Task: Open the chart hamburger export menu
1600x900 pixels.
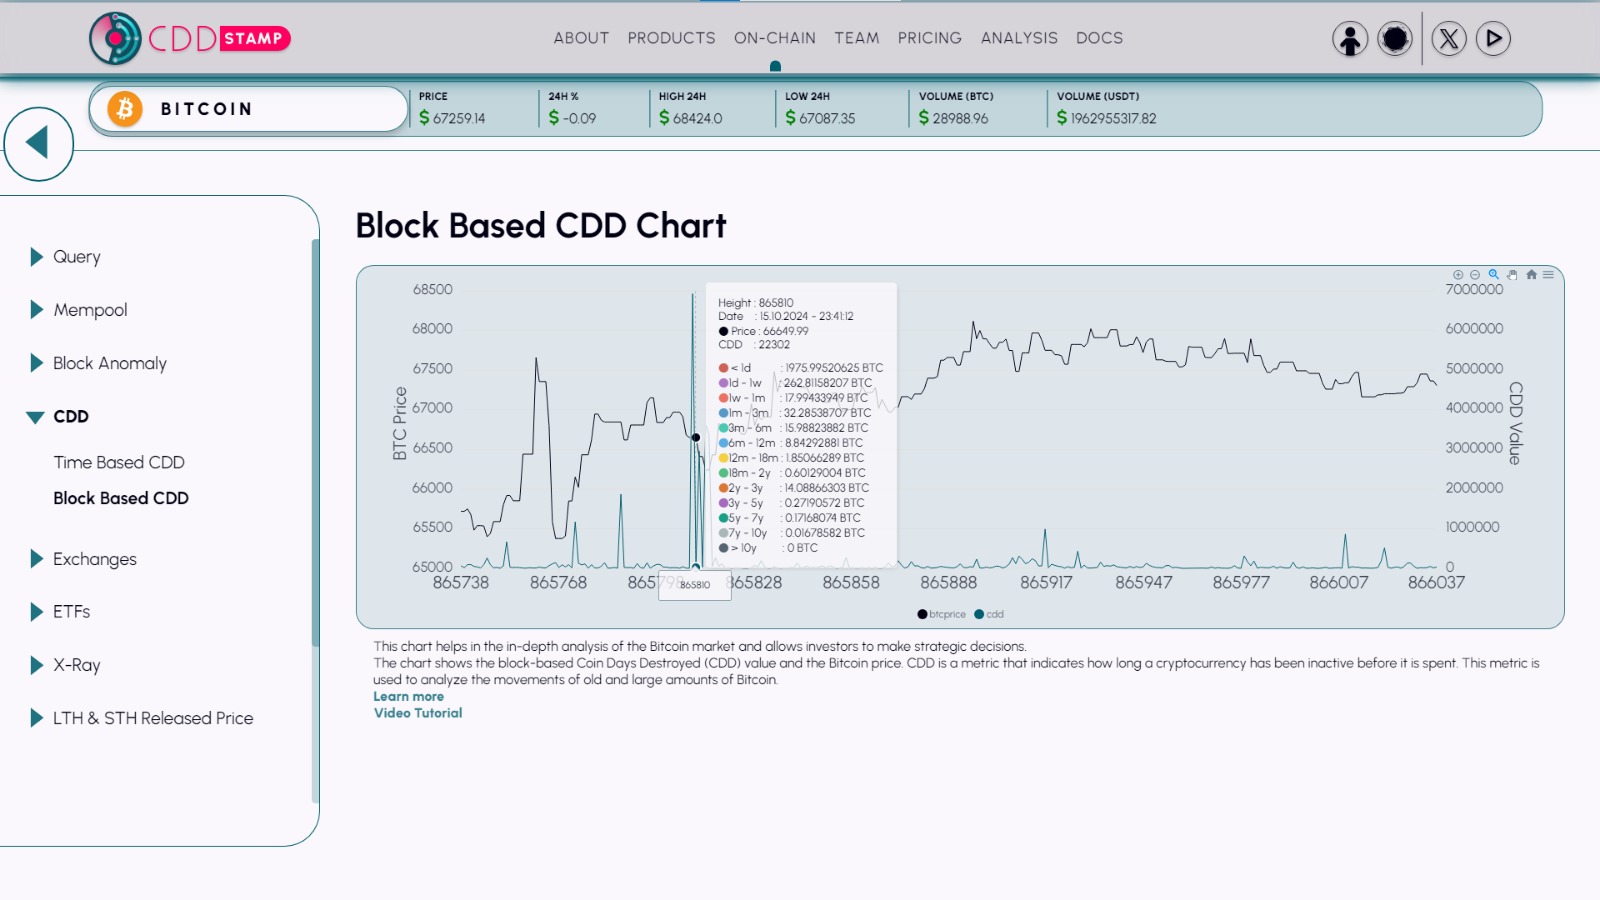Action: click(x=1548, y=274)
